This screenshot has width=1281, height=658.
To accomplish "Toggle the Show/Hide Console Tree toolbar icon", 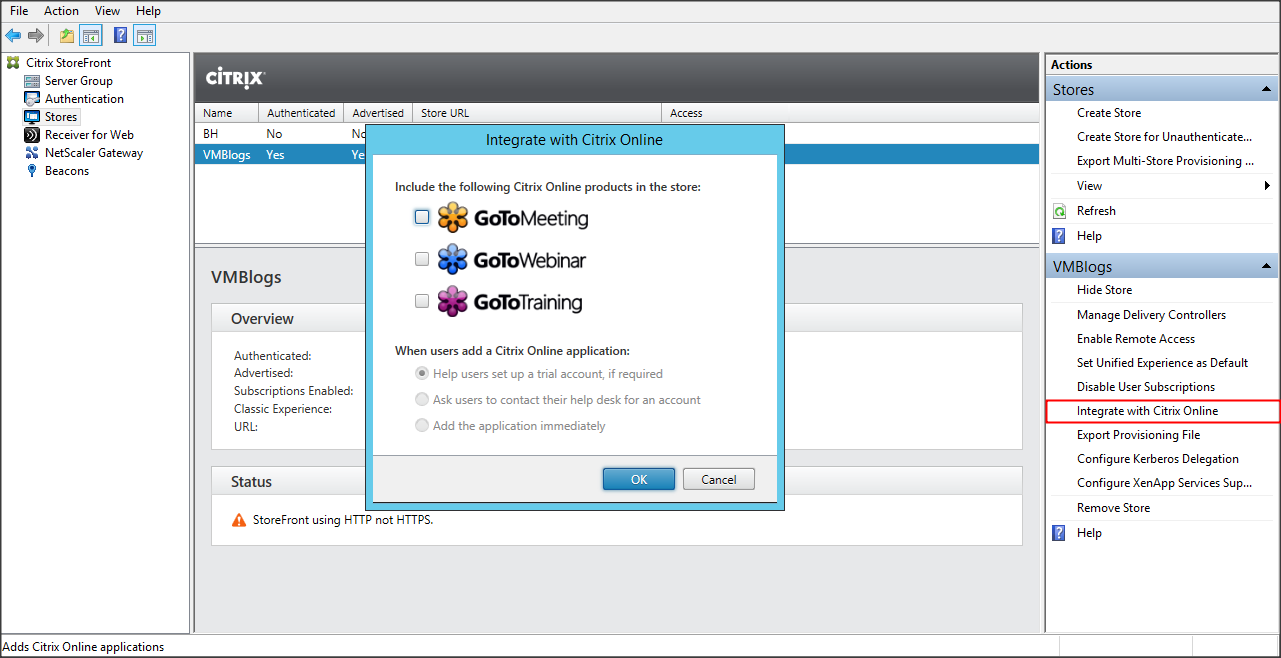I will (91, 36).
